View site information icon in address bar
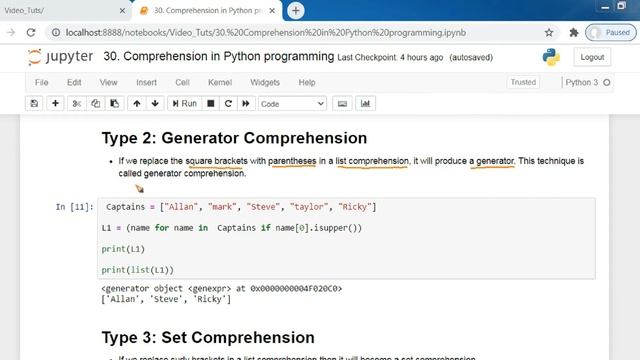Screen dimensions: 640x360 [56, 33]
